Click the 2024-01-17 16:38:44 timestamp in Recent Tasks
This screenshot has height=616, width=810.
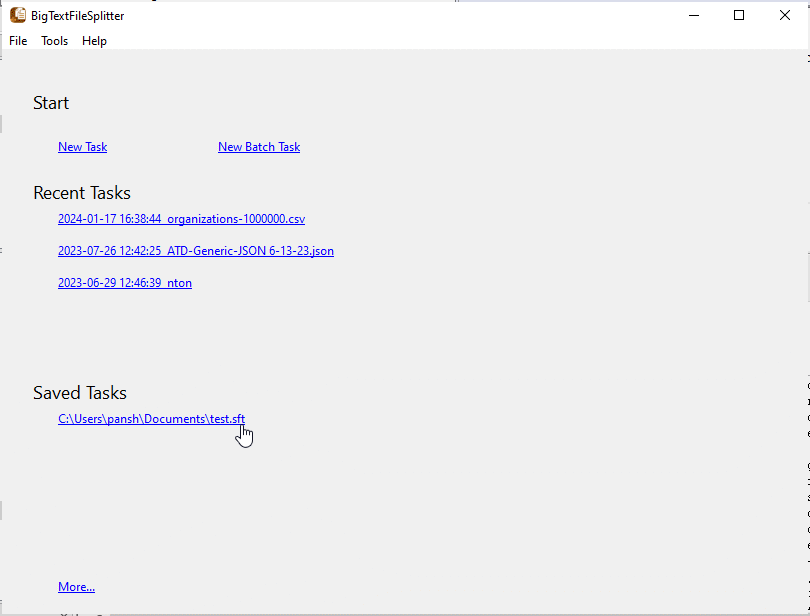pos(109,219)
